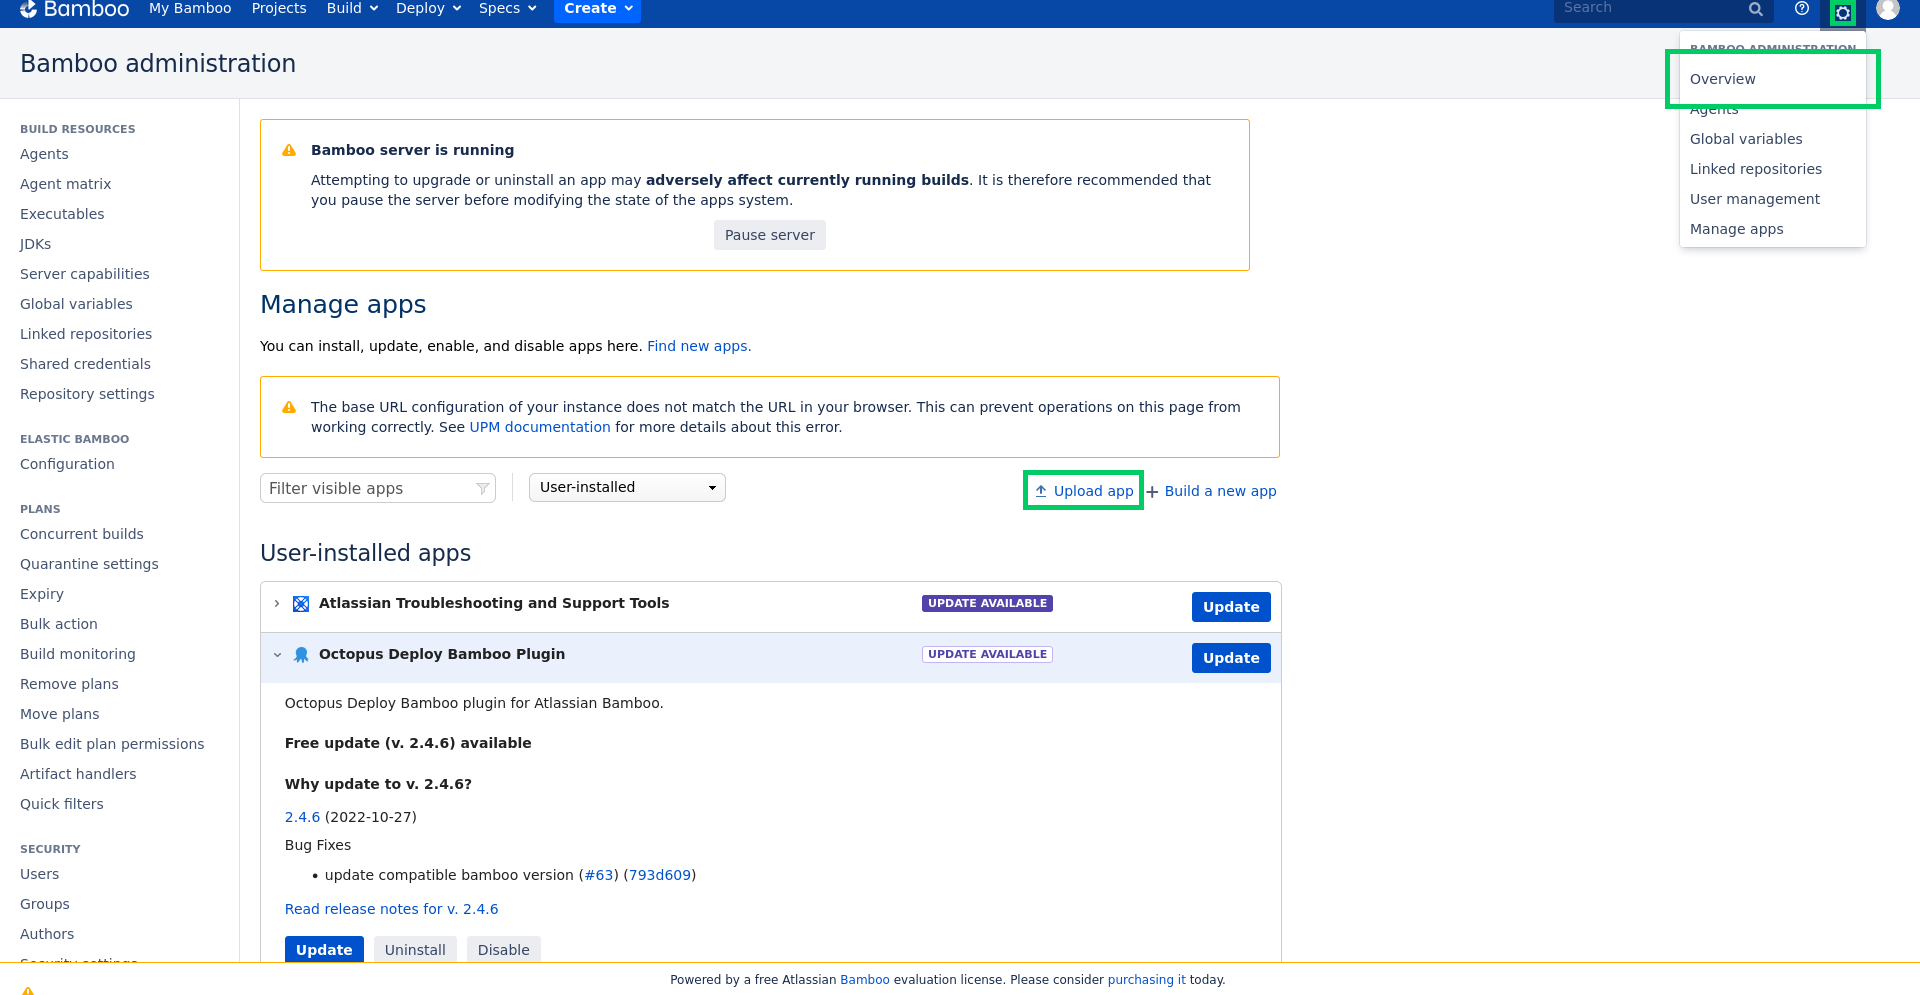The image size is (1920, 995).
Task: Uninstall the Octopus Deploy plugin
Action: tap(415, 949)
